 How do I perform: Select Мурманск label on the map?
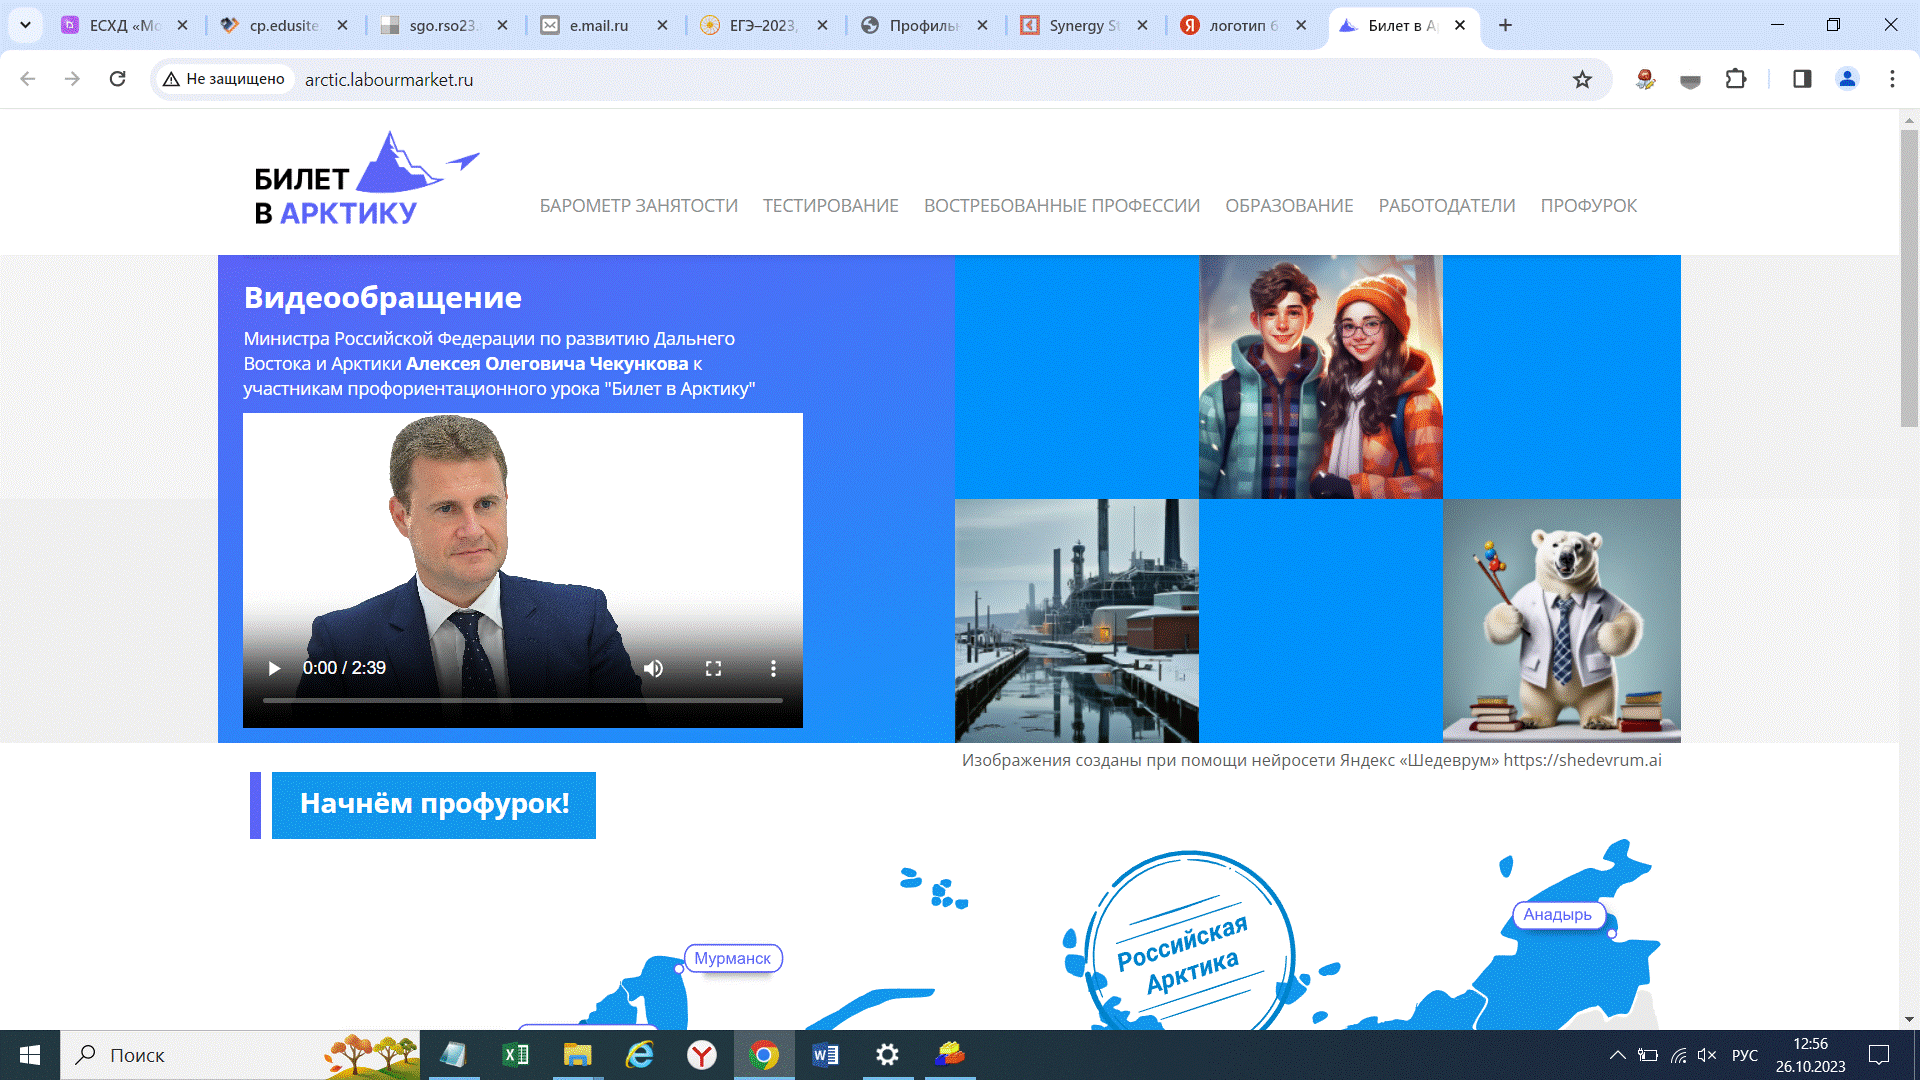coord(733,958)
